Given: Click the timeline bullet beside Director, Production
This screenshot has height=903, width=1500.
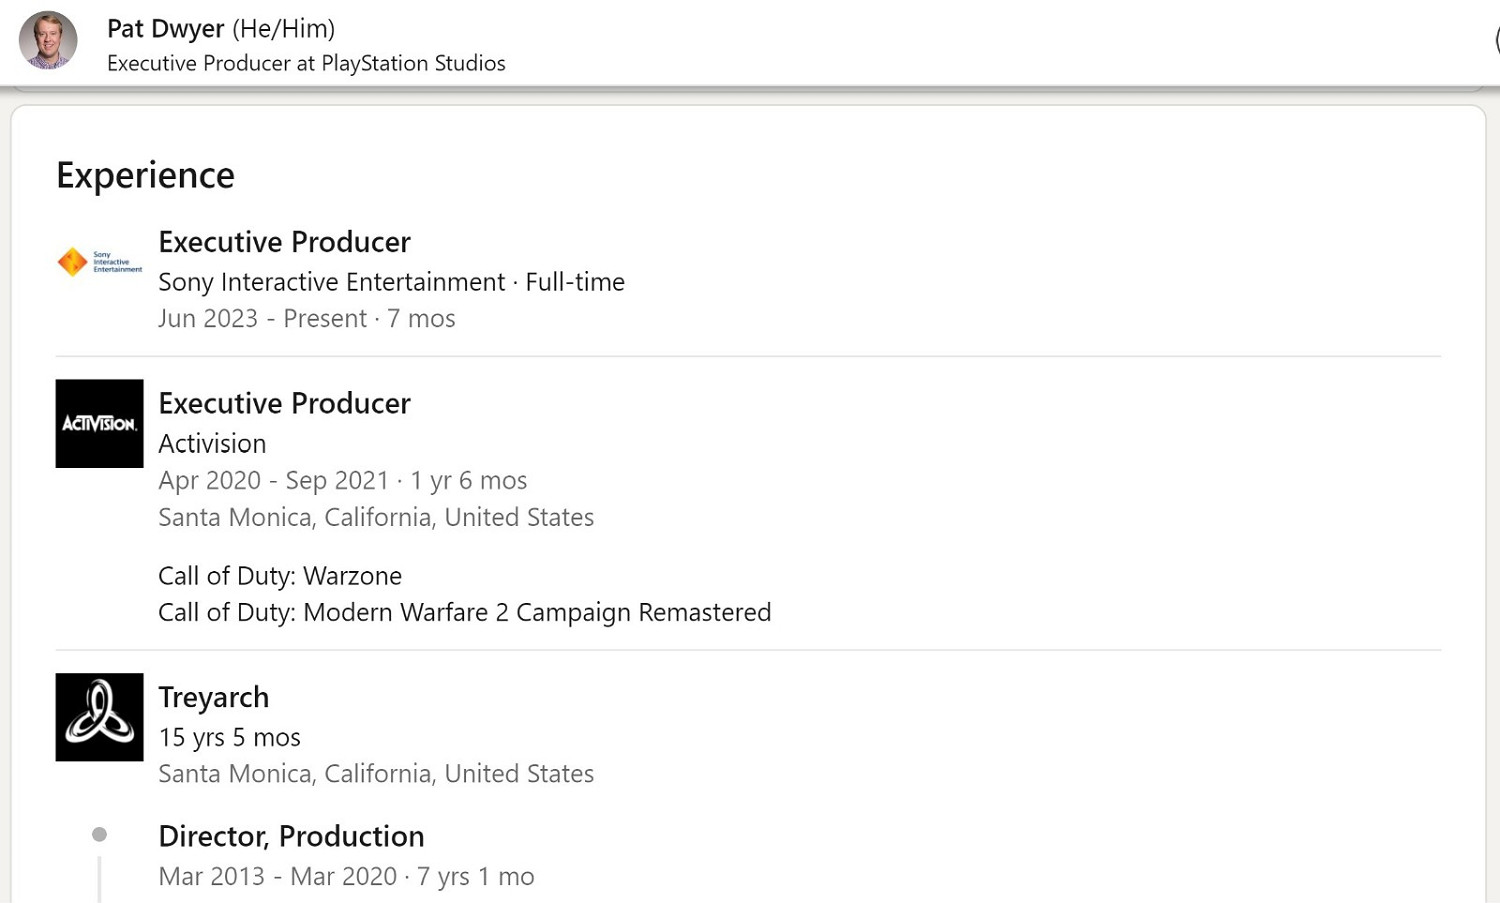Looking at the screenshot, I should tap(99, 834).
